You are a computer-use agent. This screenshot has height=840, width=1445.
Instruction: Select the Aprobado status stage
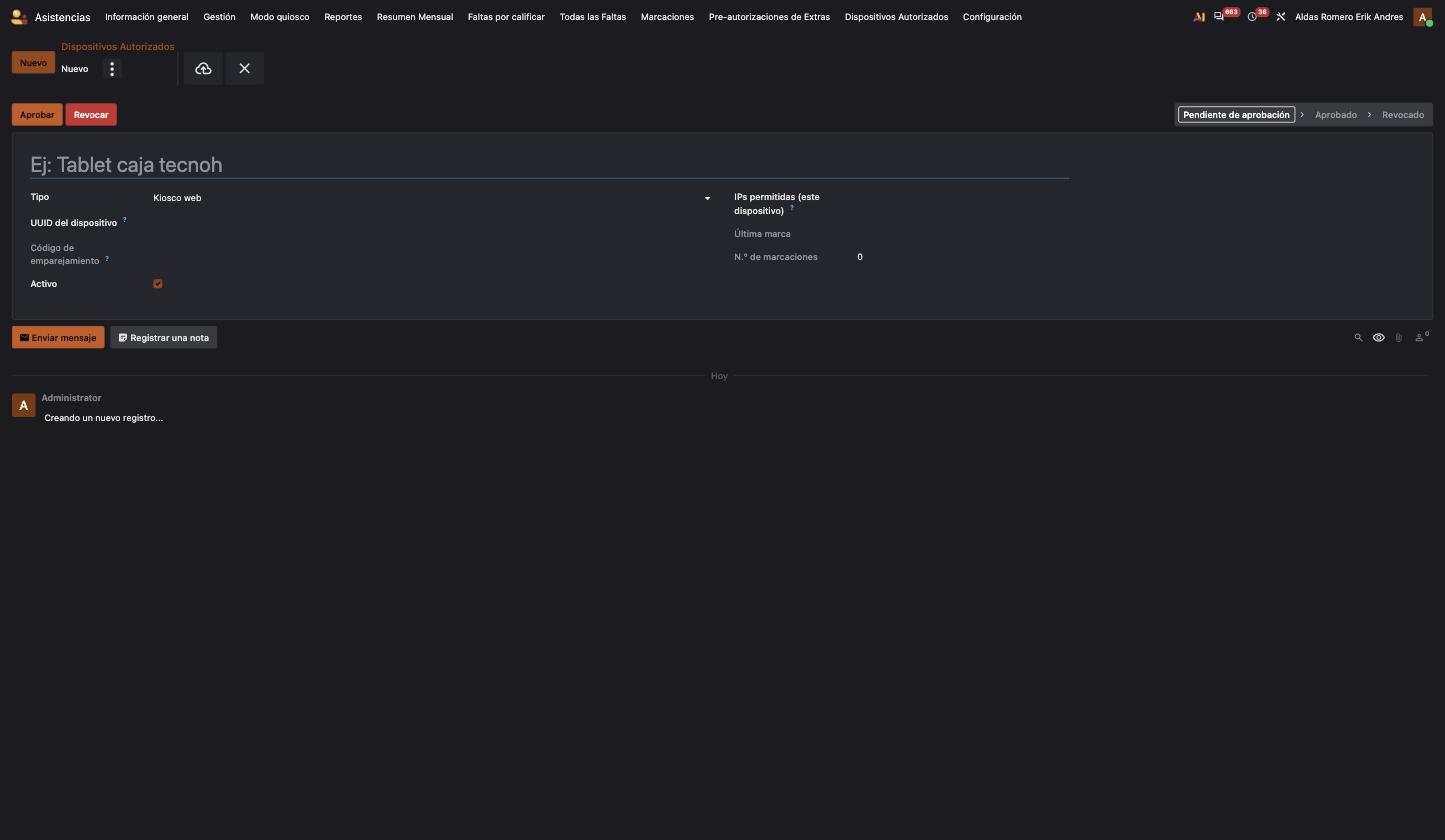click(1335, 115)
